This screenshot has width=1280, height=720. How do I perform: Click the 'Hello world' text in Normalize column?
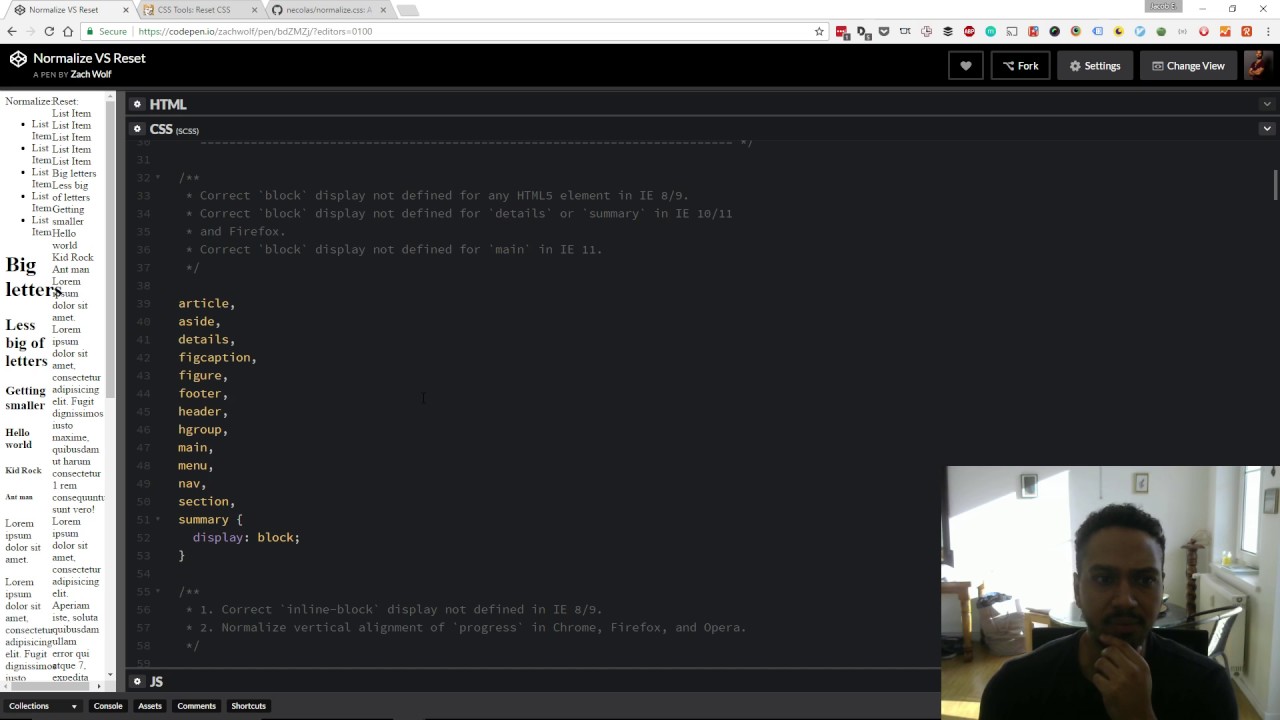coord(18,439)
